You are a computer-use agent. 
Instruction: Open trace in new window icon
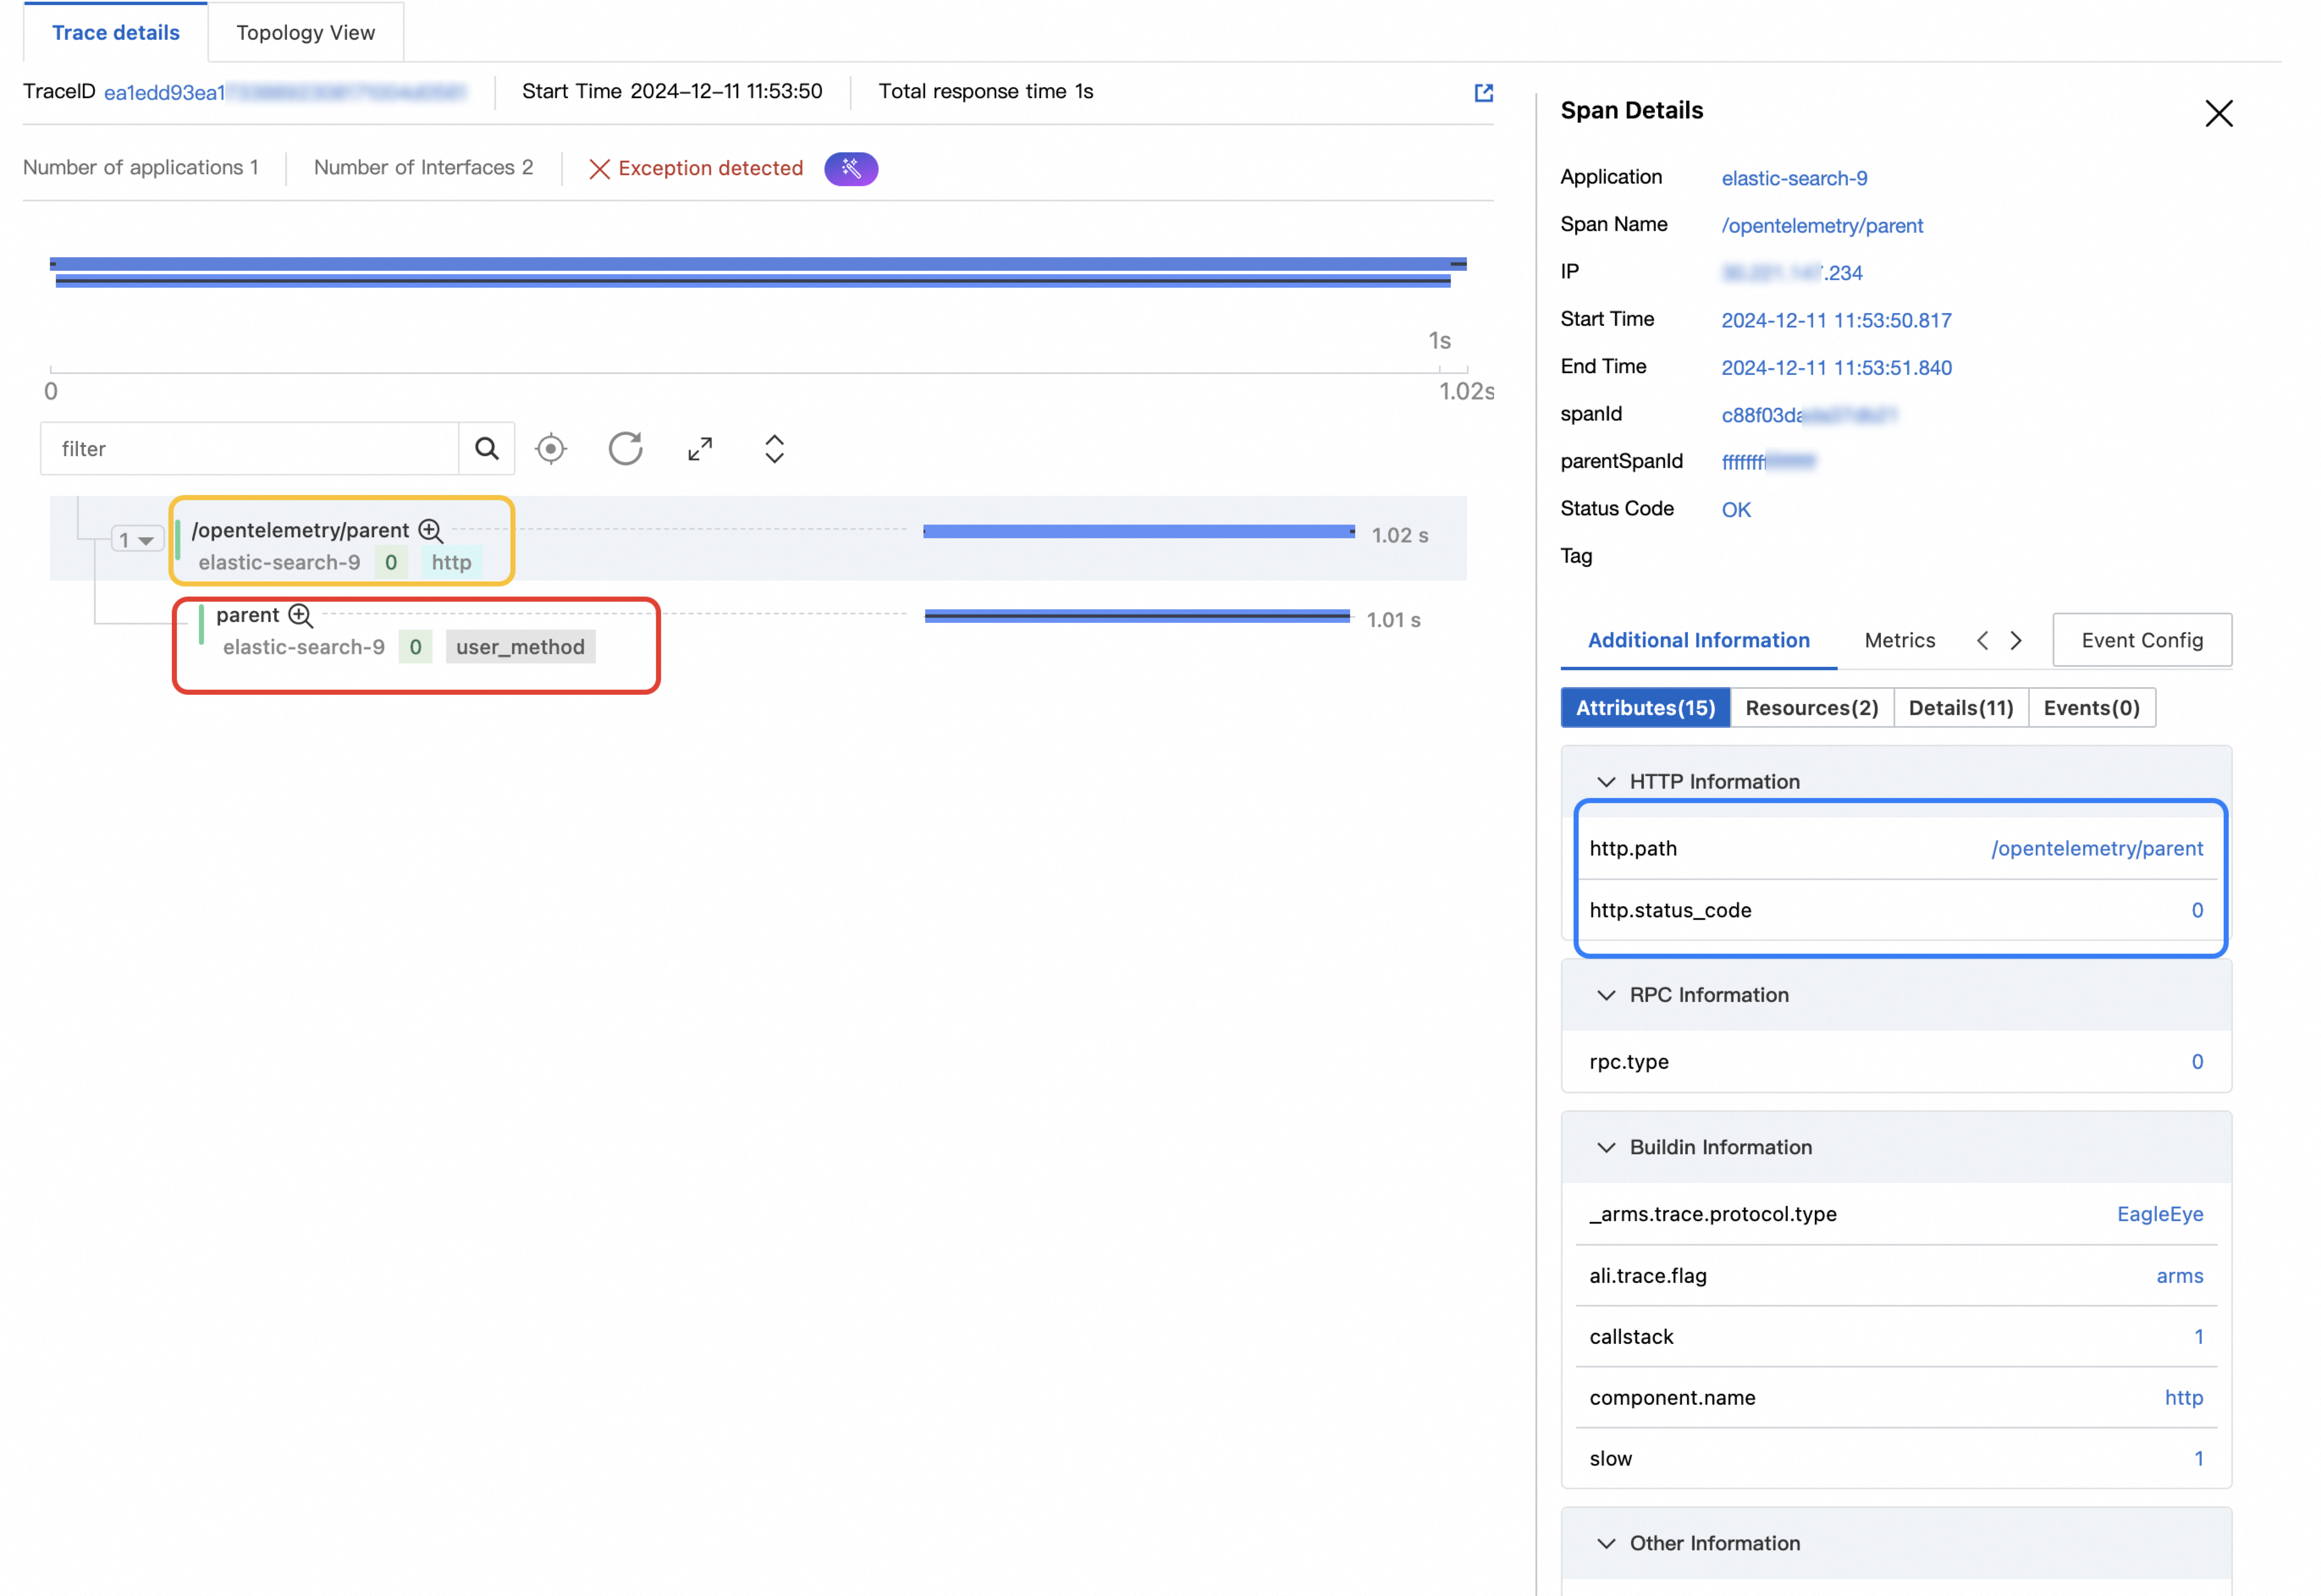point(1483,93)
